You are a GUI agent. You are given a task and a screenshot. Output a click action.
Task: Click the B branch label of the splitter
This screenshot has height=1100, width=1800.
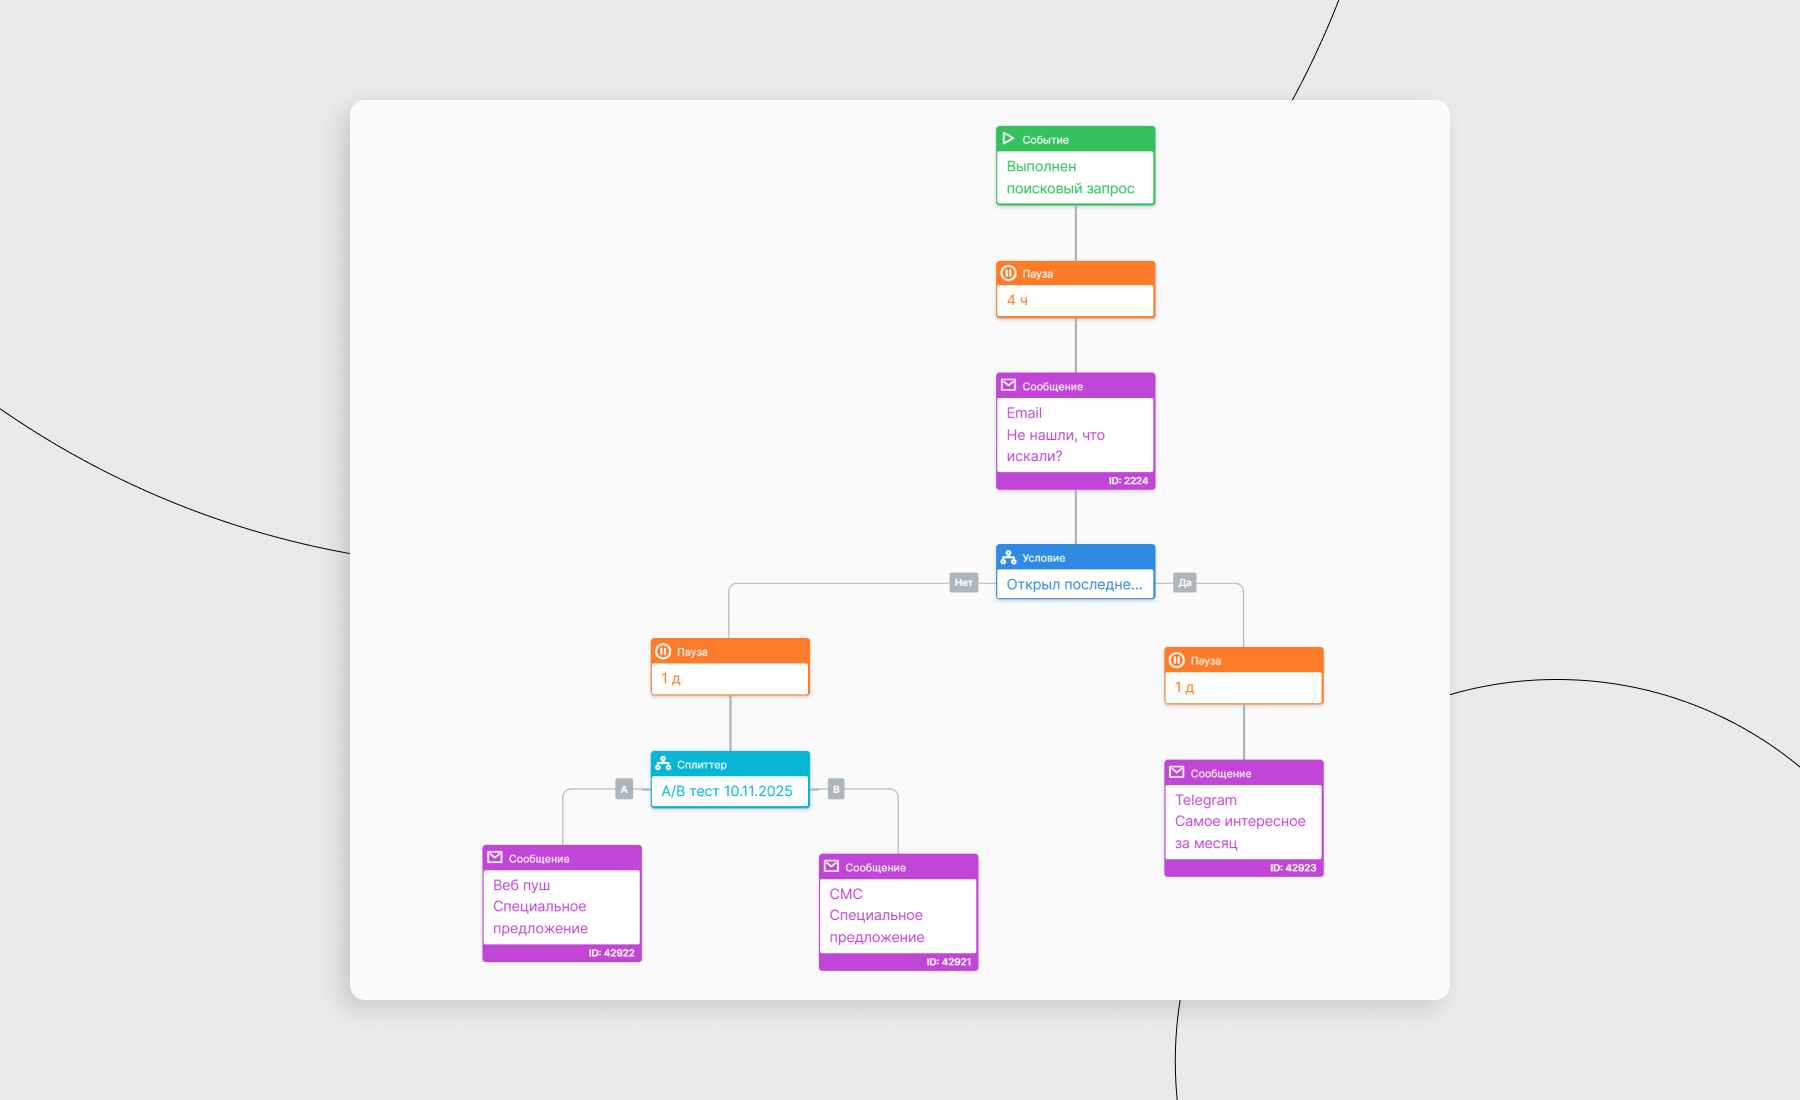[x=836, y=789]
